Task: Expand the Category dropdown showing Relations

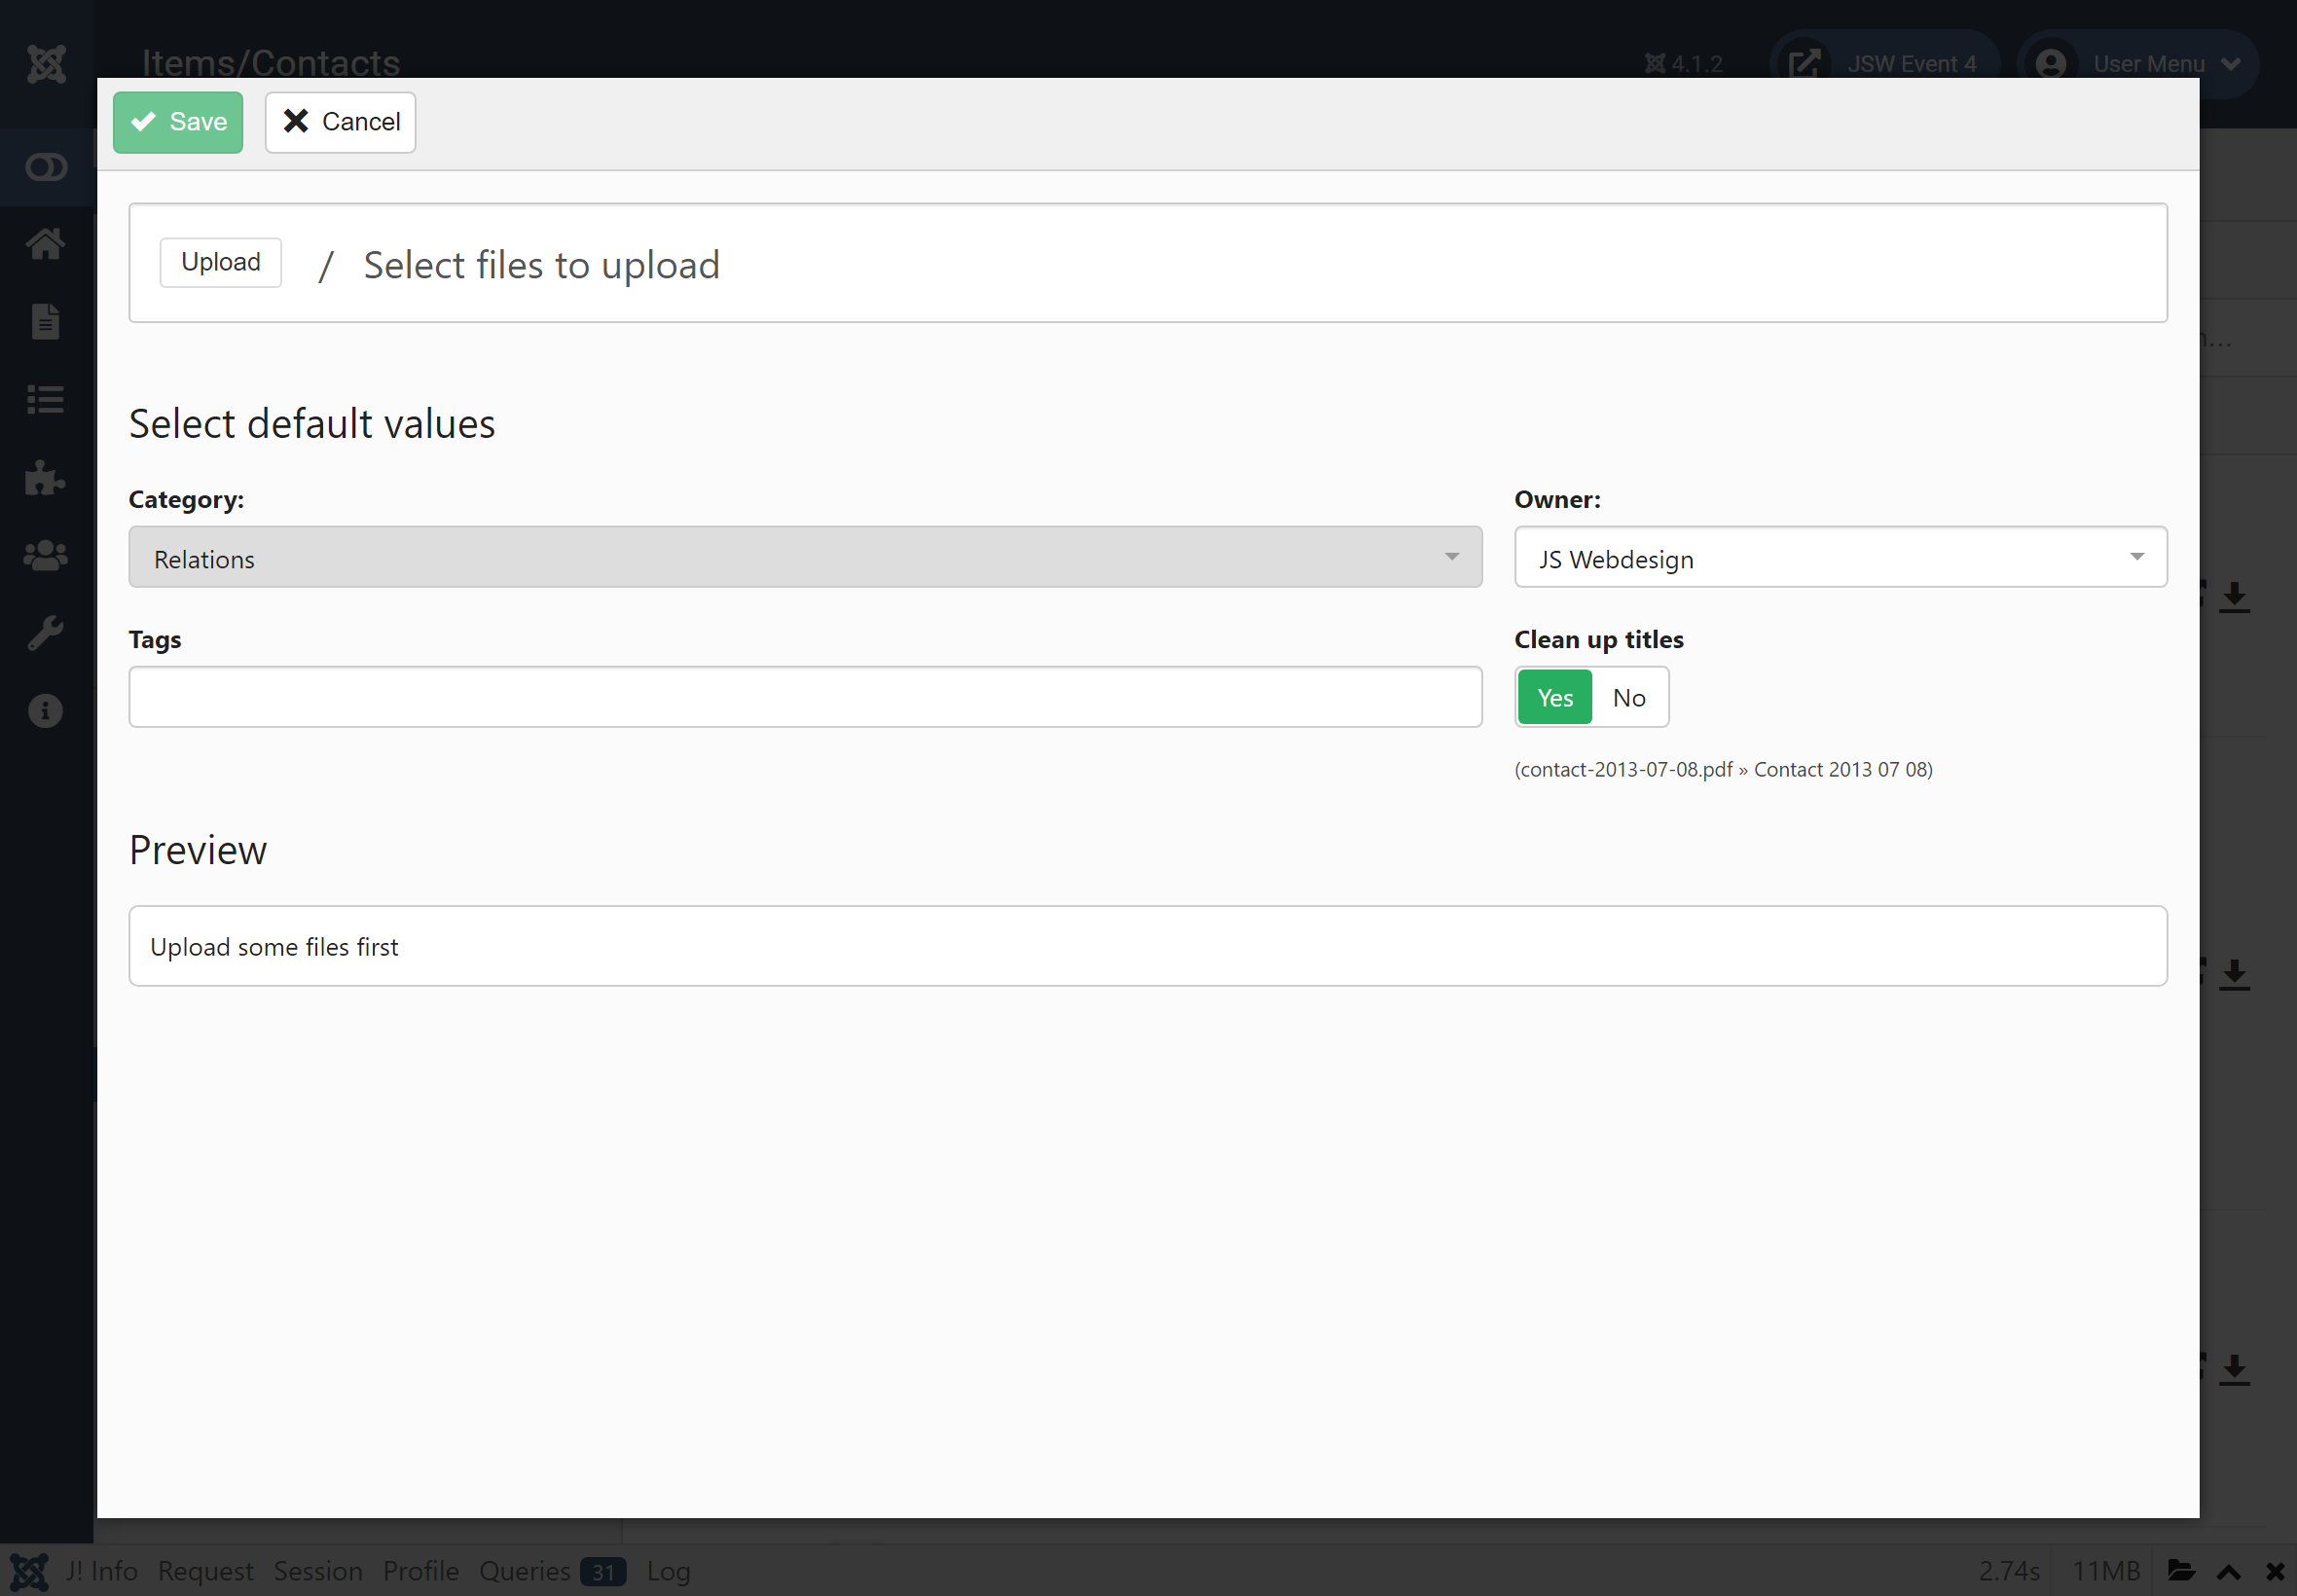Action: coord(805,557)
